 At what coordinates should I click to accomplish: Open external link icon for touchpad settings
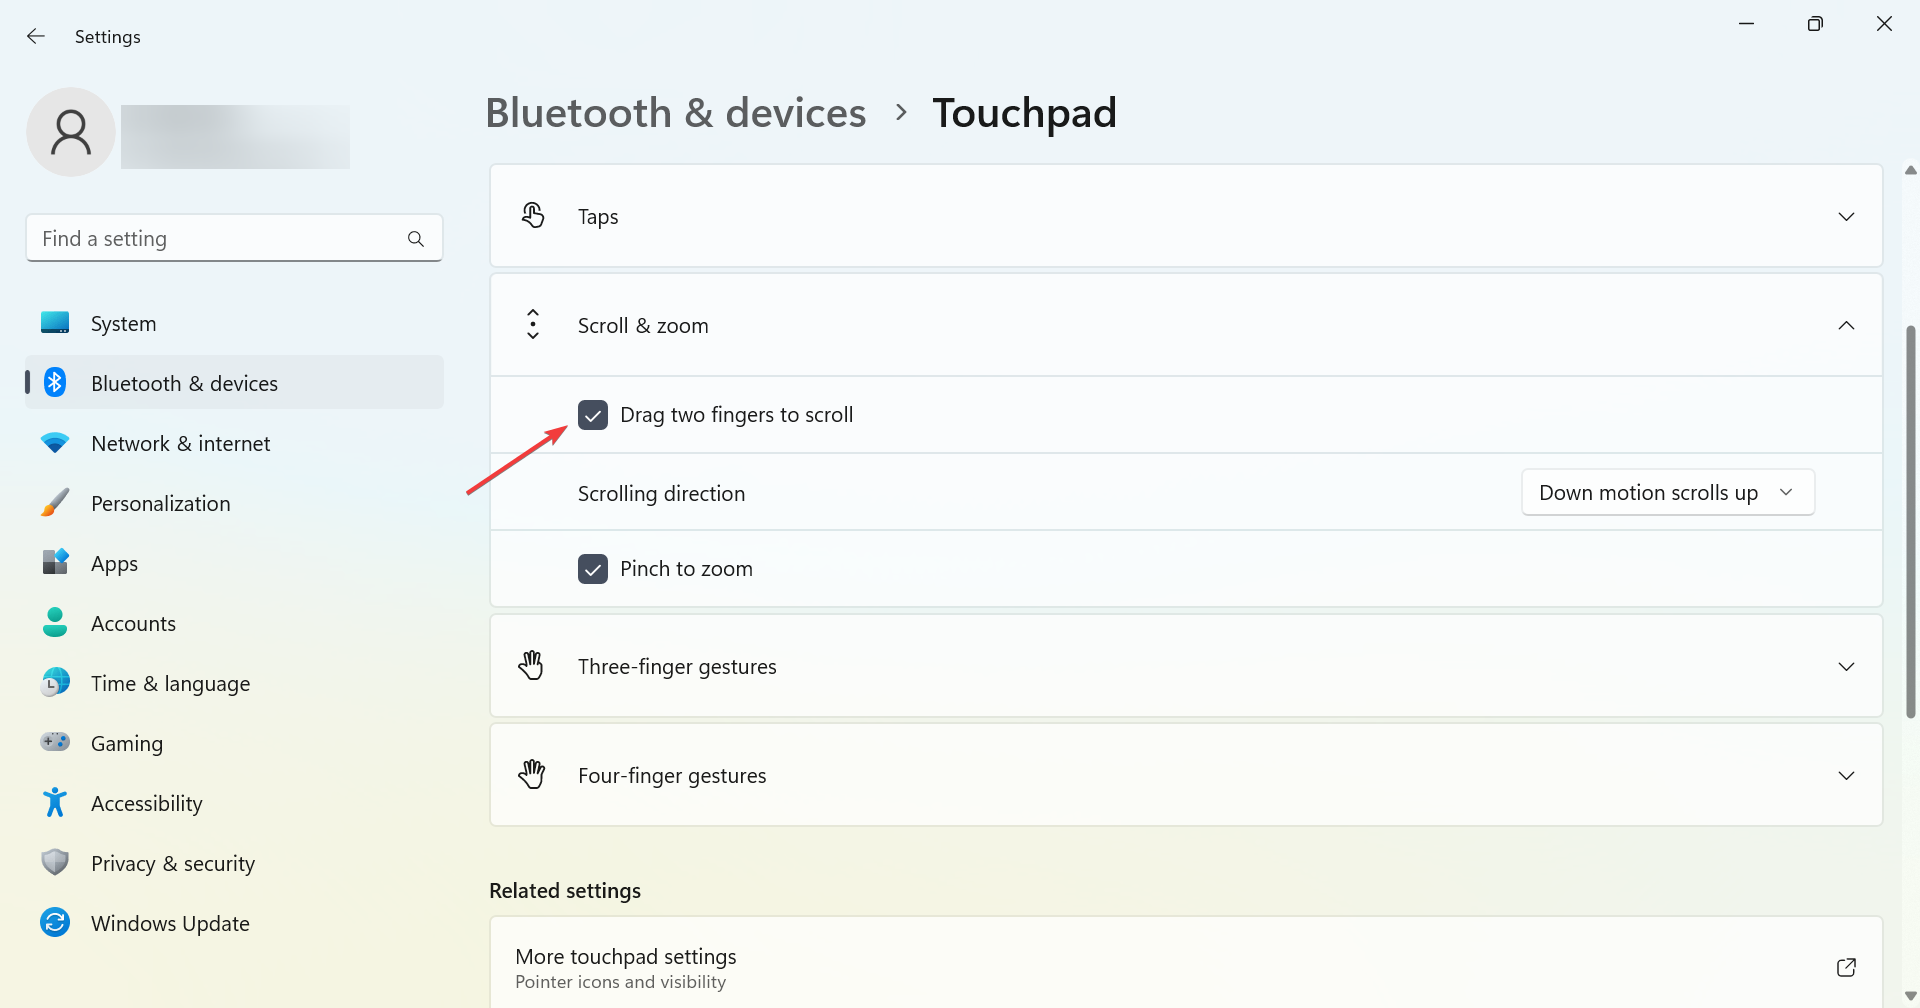1846,967
